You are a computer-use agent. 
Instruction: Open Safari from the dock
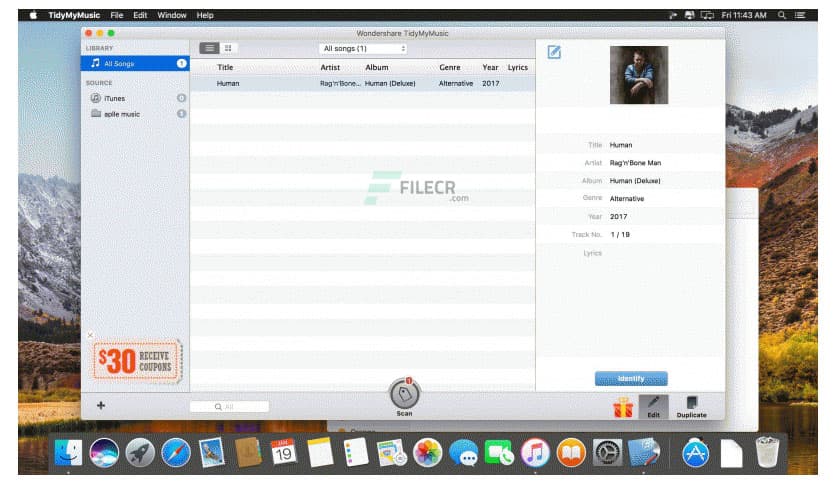click(176, 453)
